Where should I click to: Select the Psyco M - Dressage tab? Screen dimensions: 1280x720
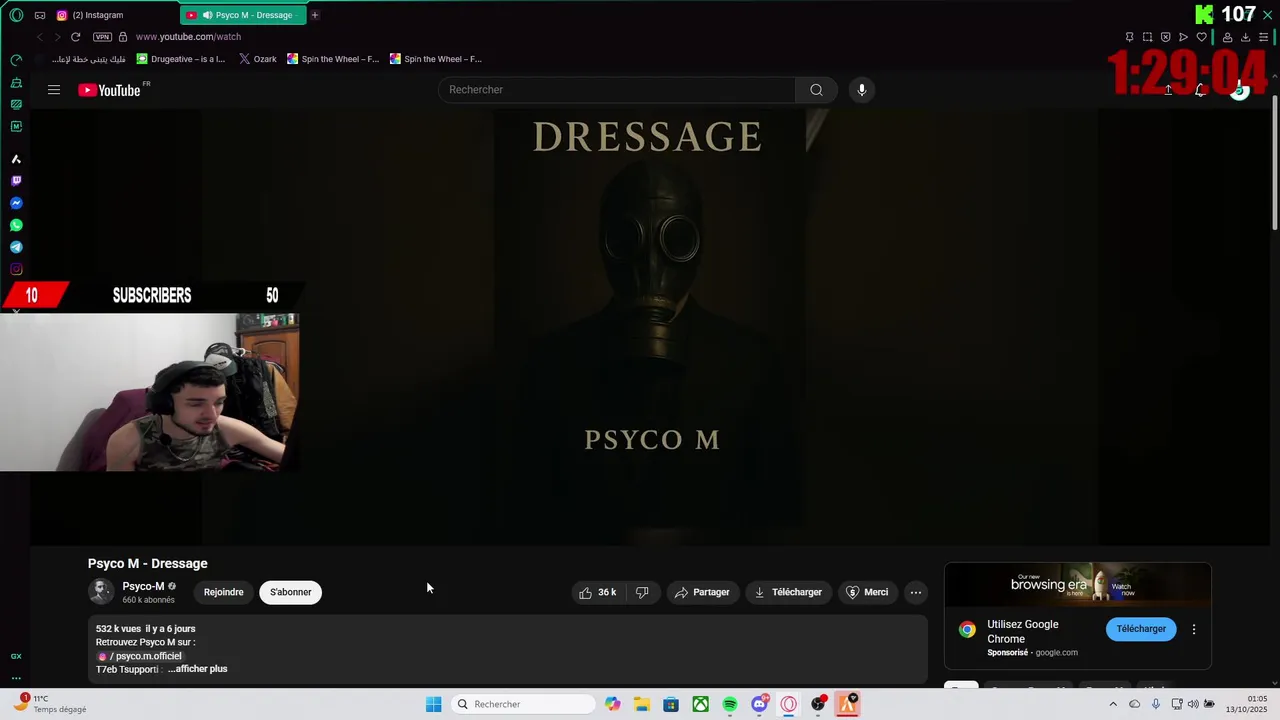pos(243,15)
